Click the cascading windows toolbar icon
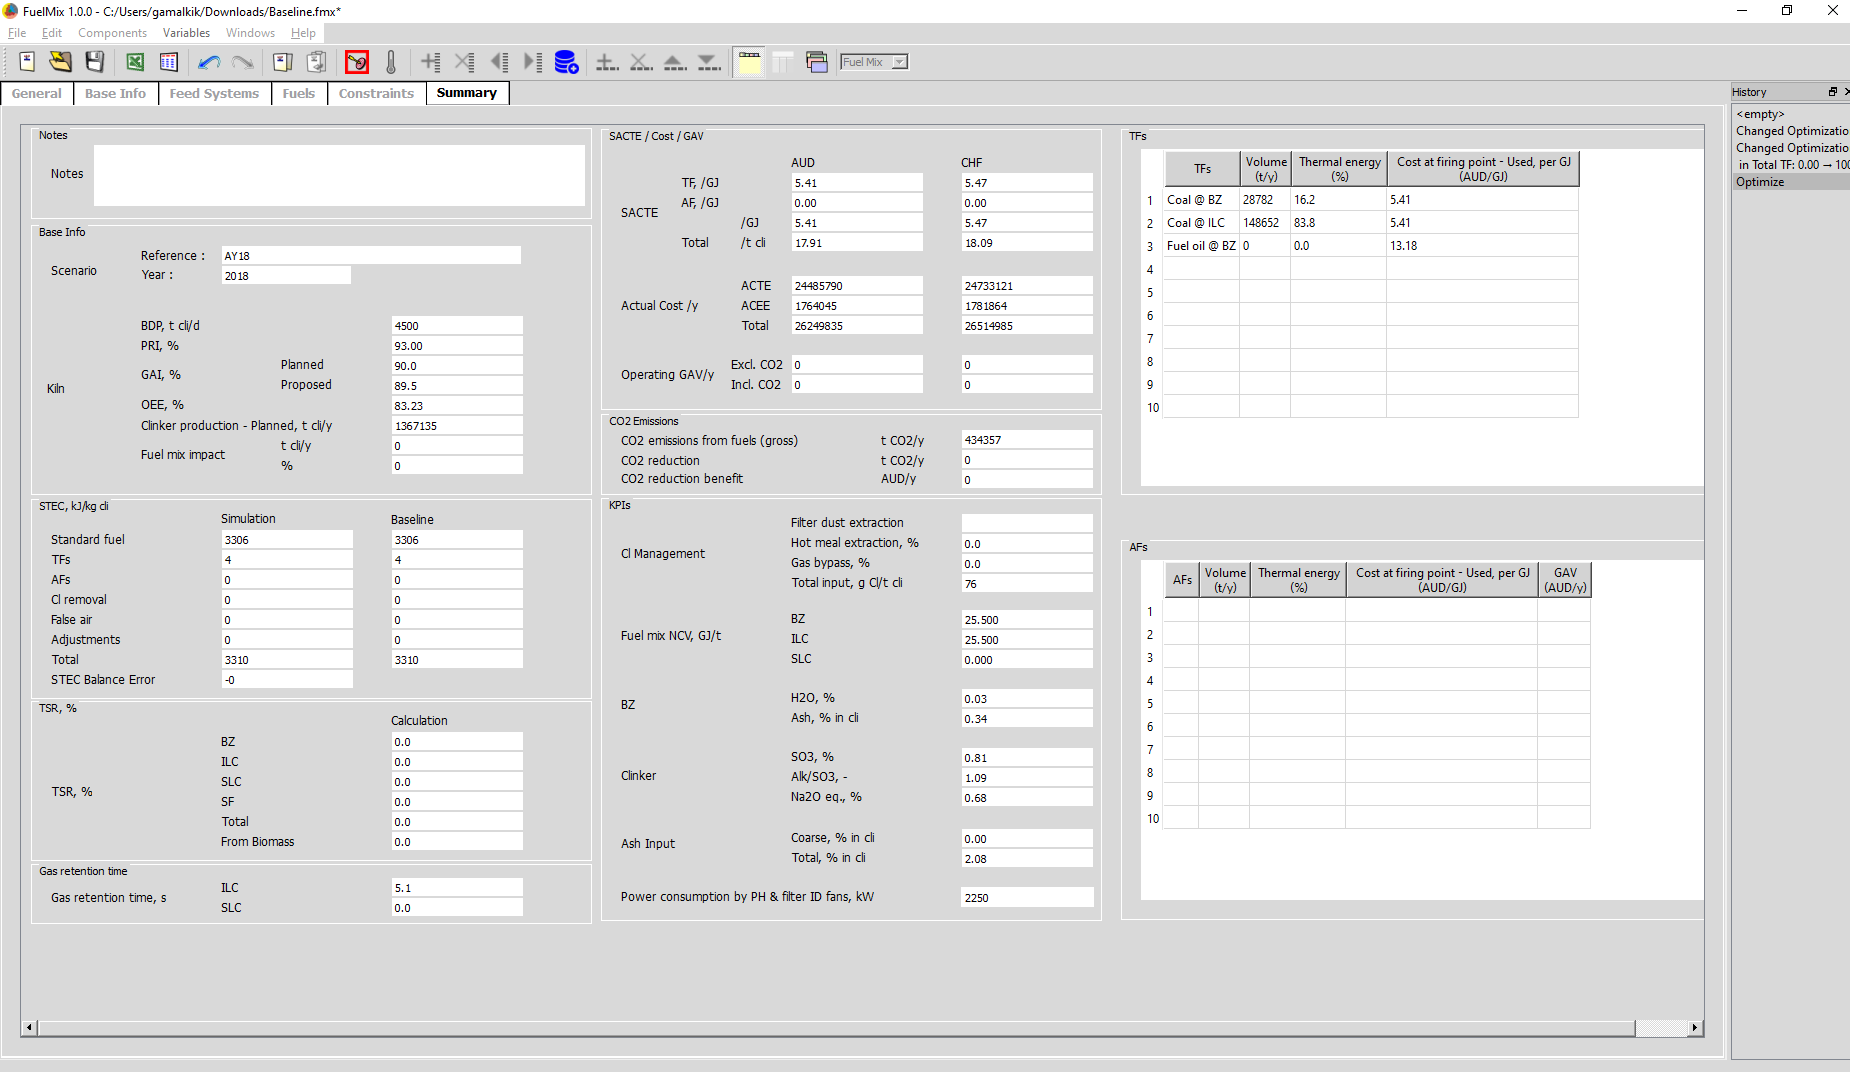This screenshot has width=1850, height=1072. pyautogui.click(x=817, y=62)
